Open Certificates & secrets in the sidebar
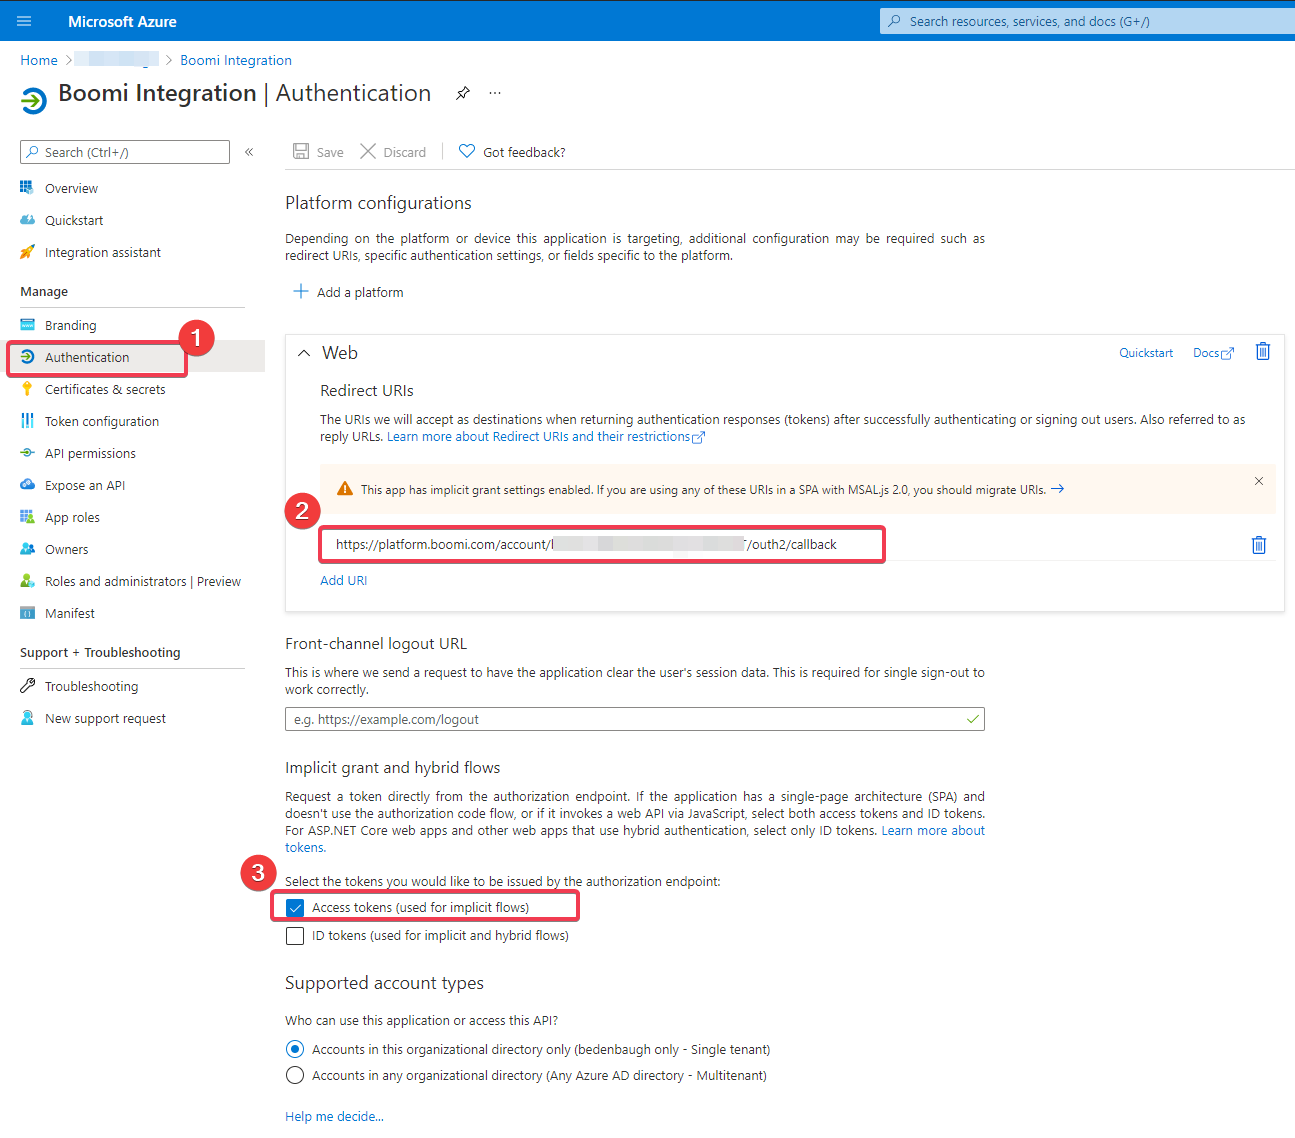The width and height of the screenshot is (1295, 1138). tap(105, 389)
